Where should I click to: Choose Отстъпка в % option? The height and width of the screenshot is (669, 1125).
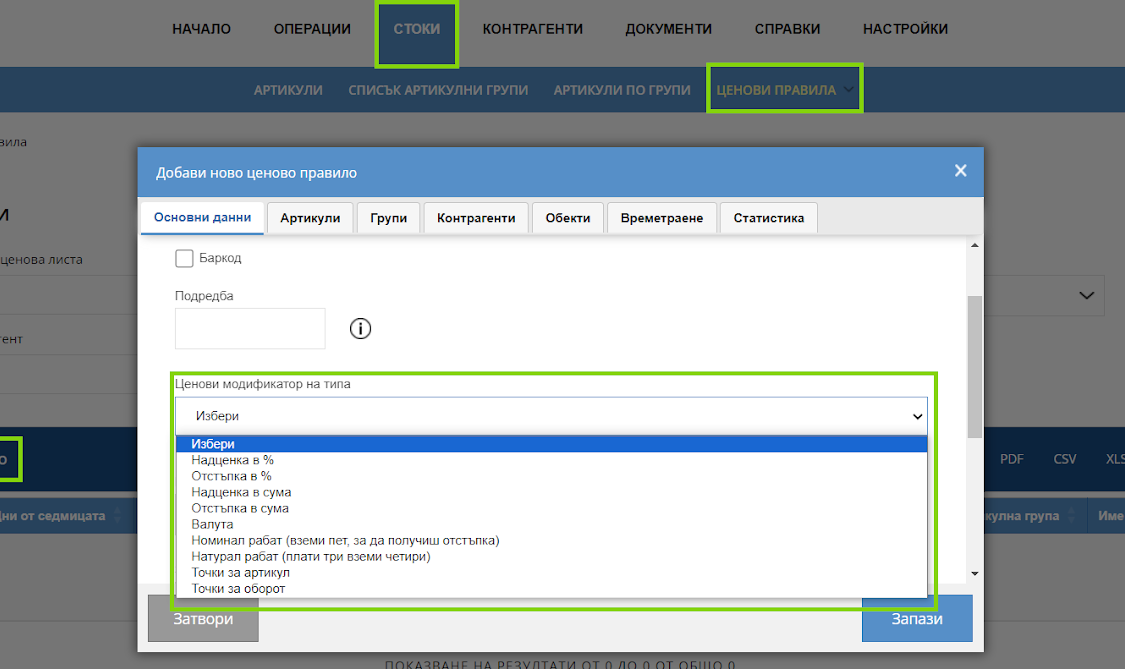pos(551,476)
